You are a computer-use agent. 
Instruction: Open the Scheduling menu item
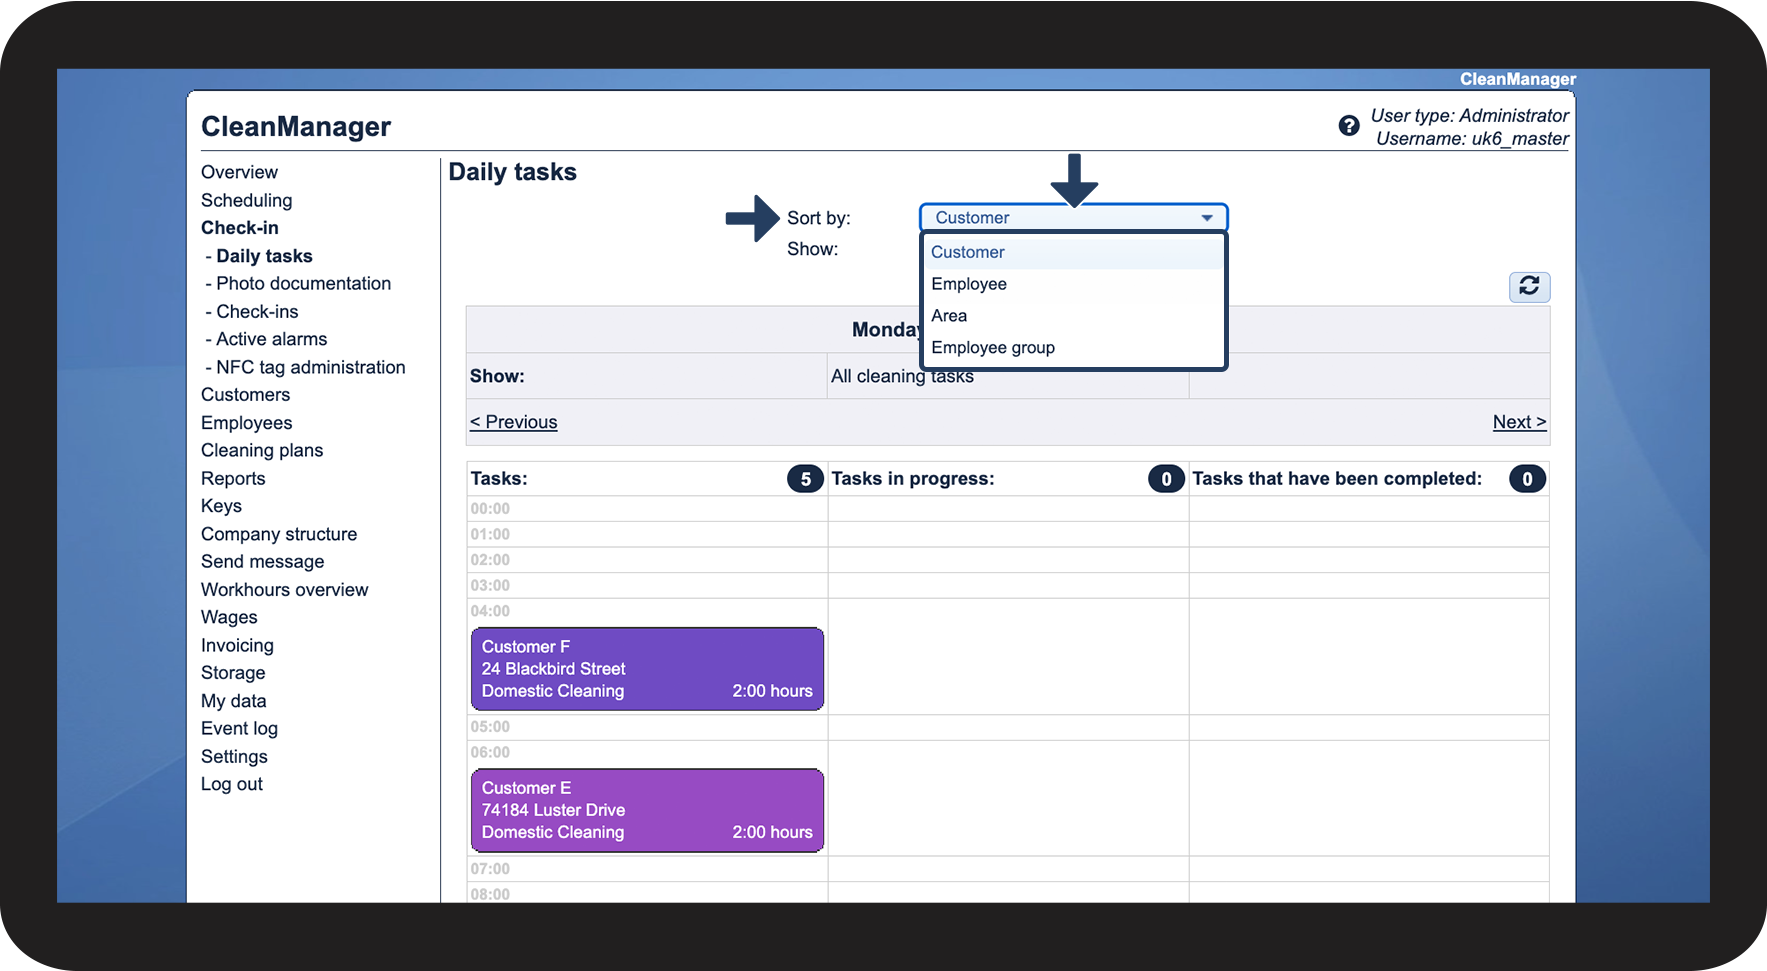(x=247, y=200)
